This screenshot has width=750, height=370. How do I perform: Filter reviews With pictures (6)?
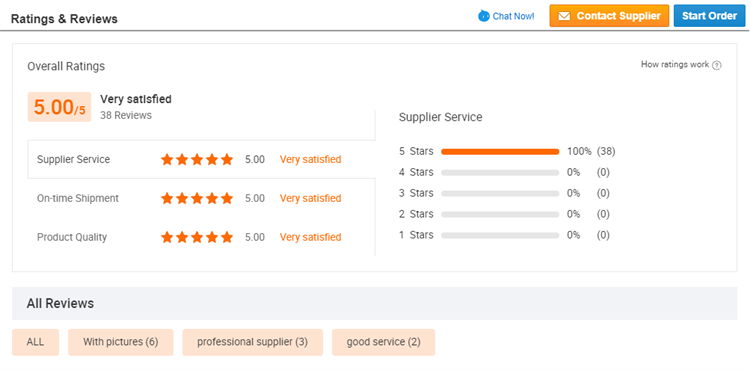121,342
